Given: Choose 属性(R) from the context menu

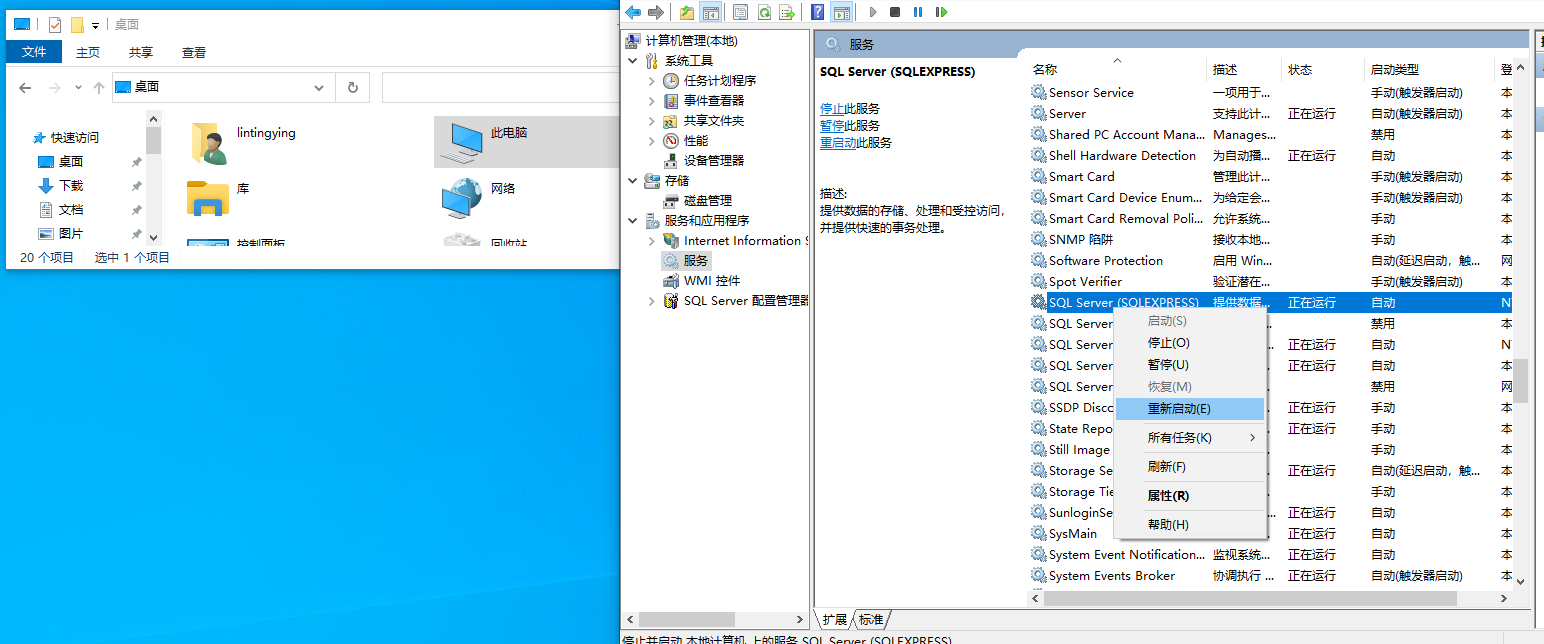Looking at the screenshot, I should click(x=1190, y=496).
